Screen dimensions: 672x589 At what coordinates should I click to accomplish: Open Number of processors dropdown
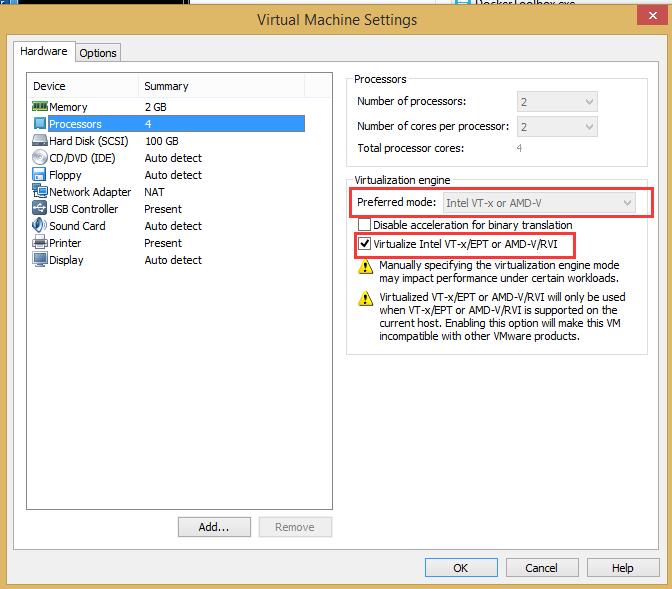click(x=557, y=102)
